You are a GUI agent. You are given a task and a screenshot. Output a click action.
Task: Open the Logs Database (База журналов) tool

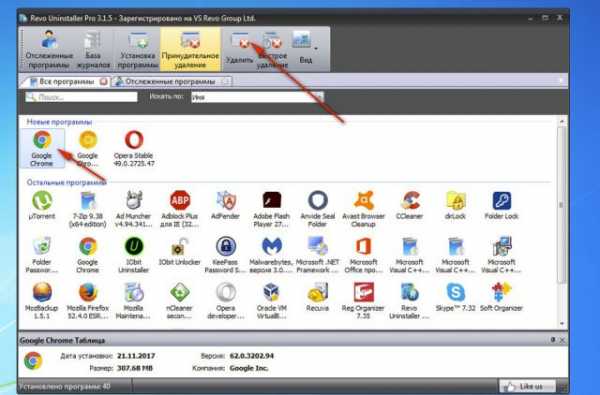click(93, 49)
